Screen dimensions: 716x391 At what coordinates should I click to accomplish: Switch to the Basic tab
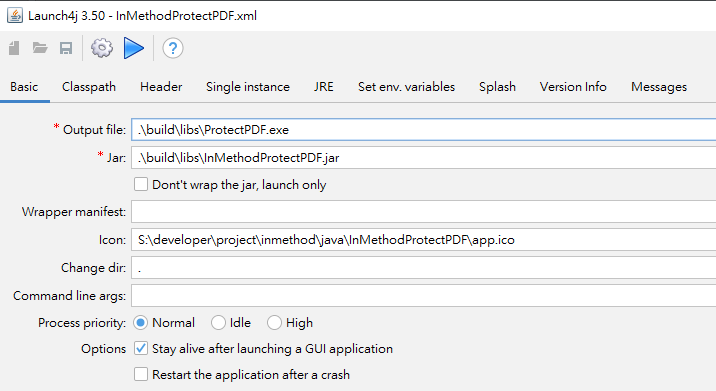(x=24, y=87)
